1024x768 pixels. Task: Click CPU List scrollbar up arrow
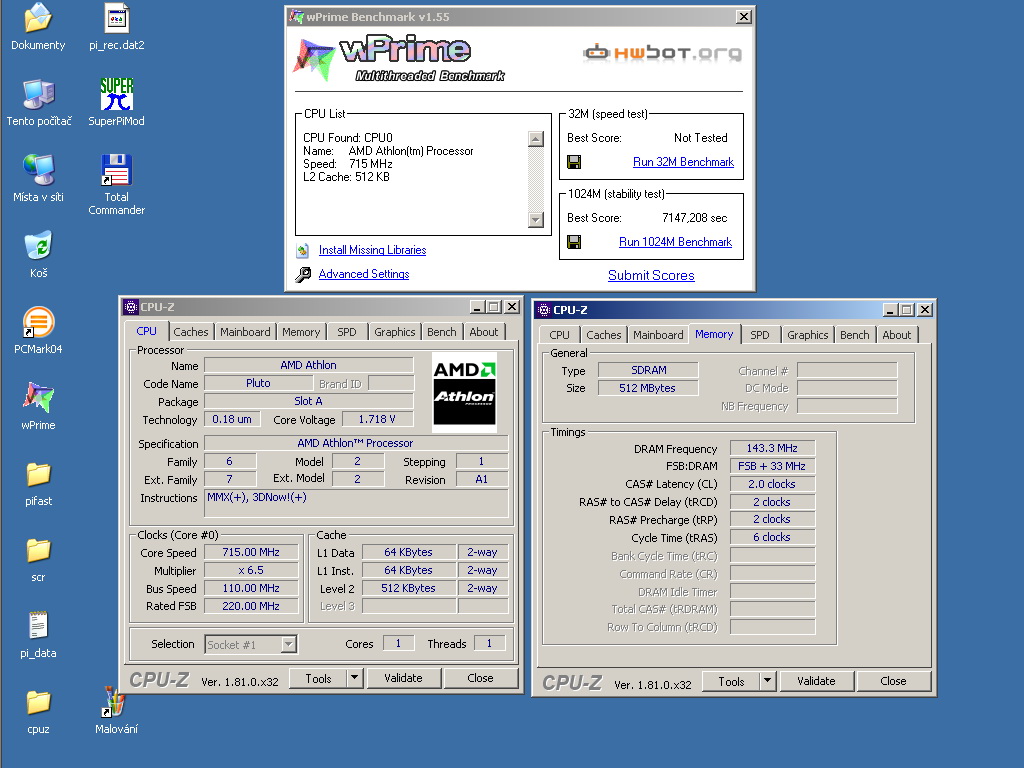pos(536,138)
